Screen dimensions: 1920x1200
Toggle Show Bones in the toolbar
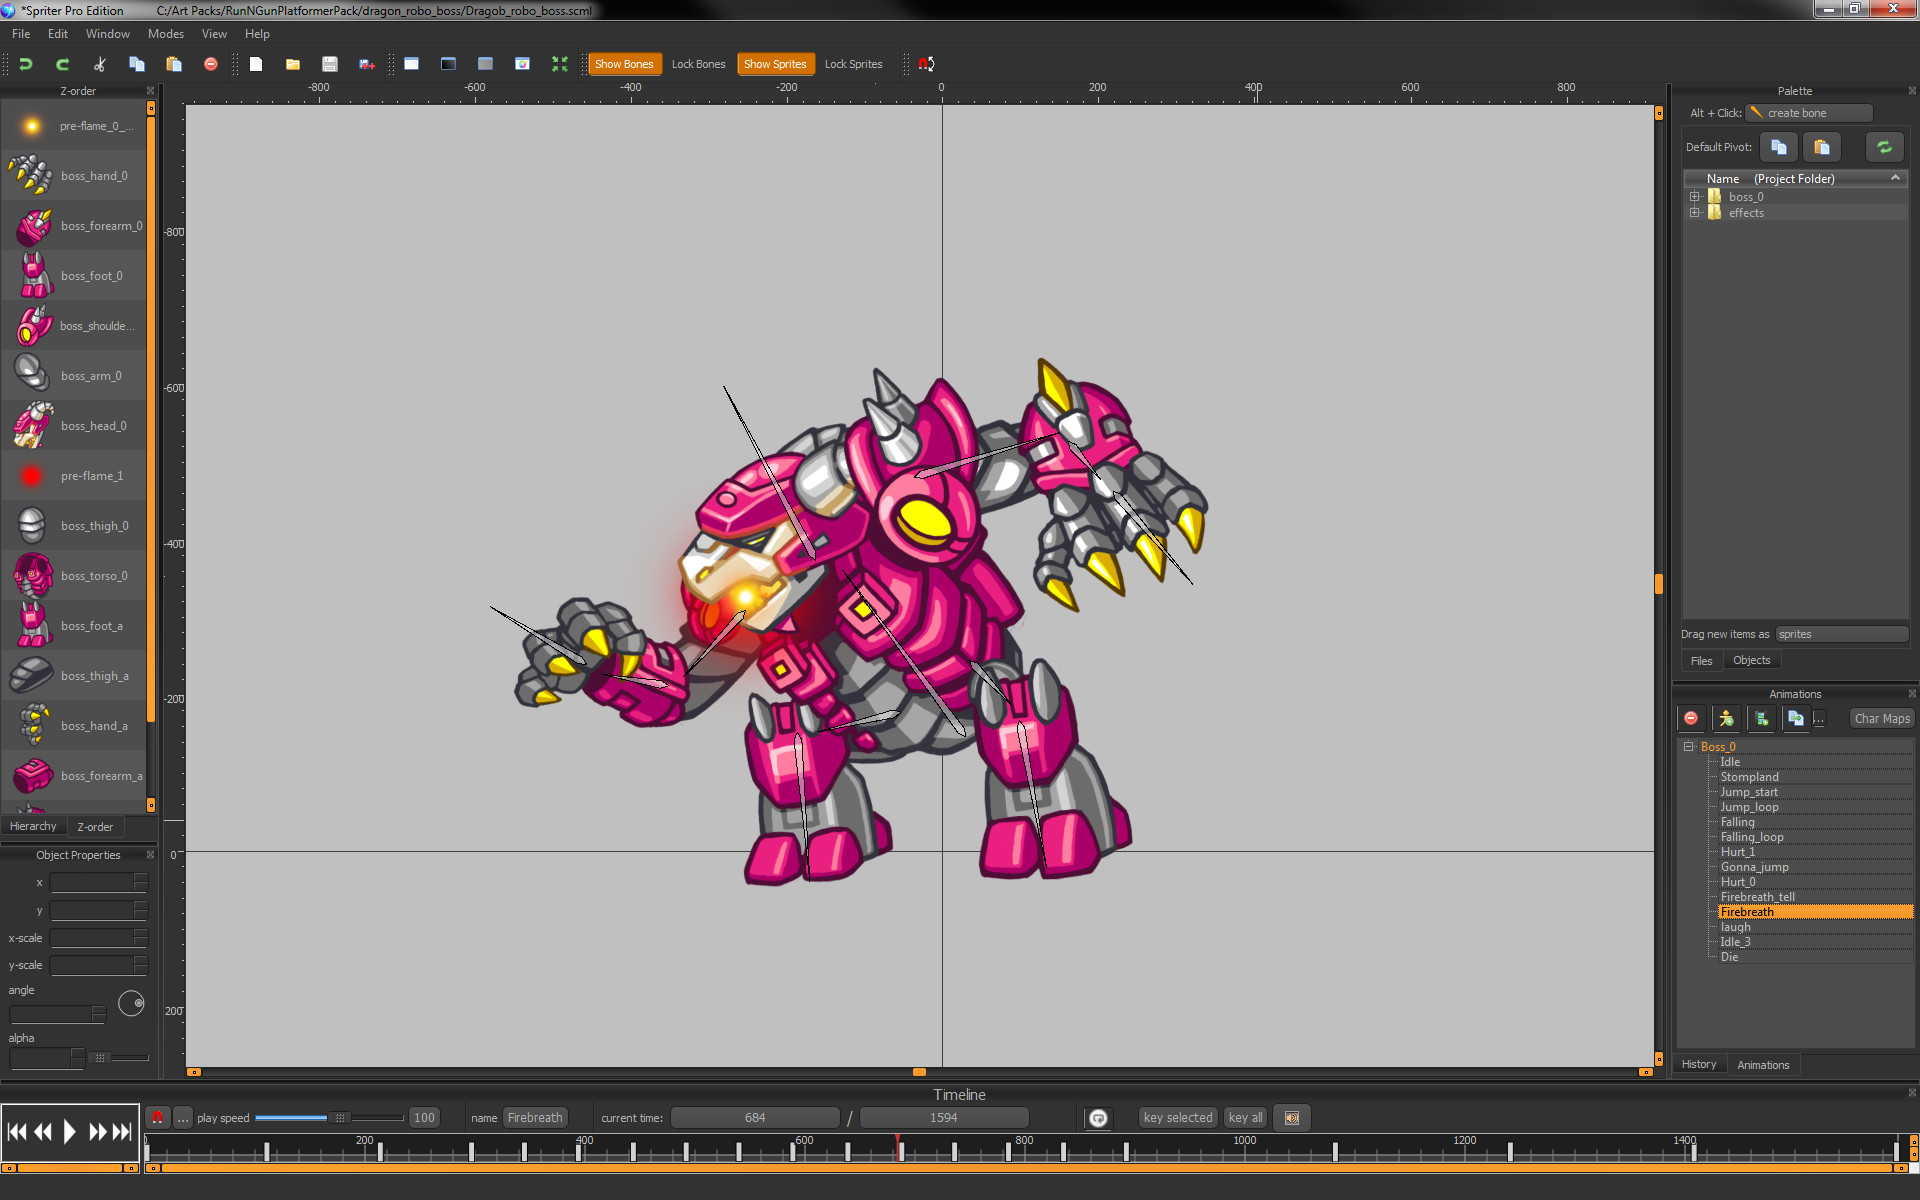point(624,63)
